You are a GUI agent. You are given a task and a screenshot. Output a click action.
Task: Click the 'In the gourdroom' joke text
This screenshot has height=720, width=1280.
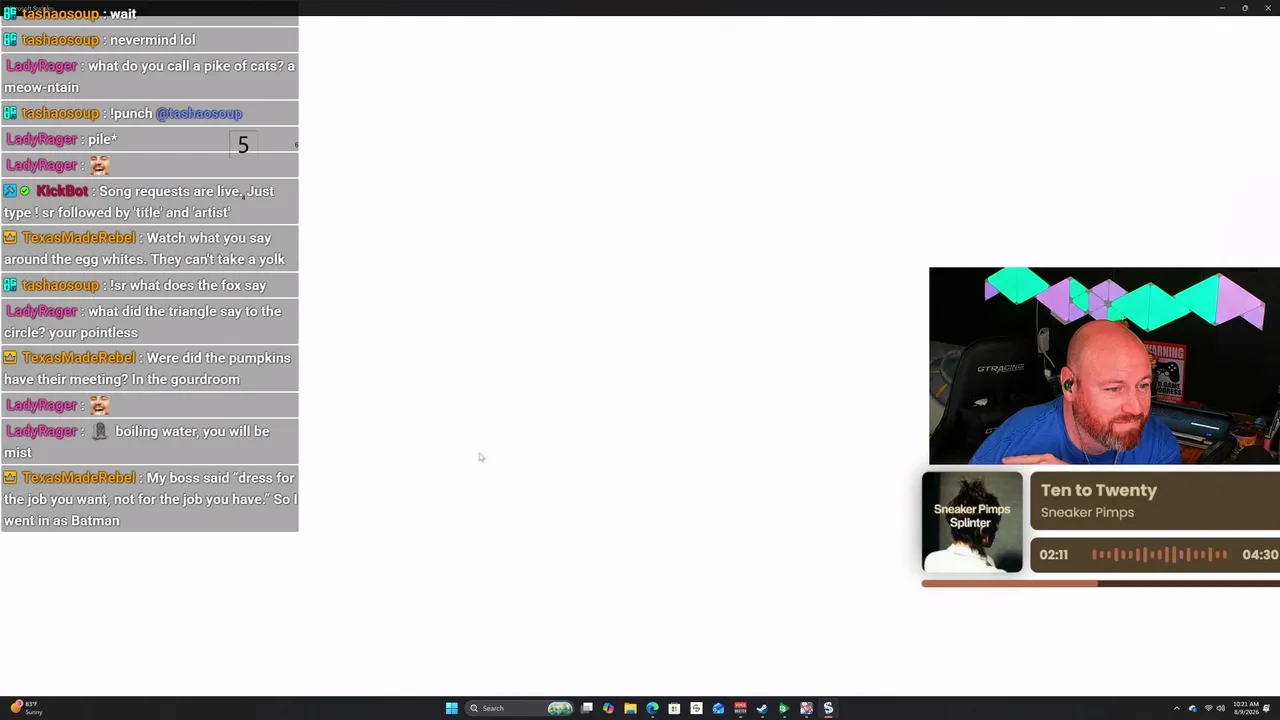pos(185,379)
